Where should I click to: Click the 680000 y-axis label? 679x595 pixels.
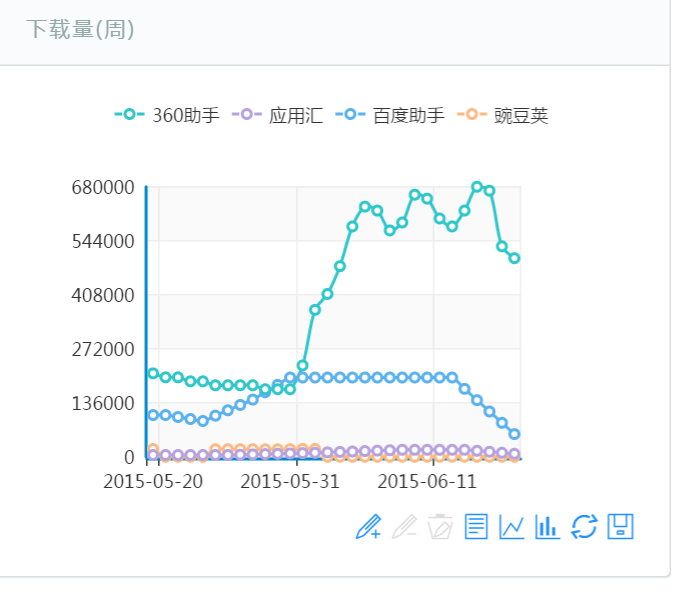click(103, 188)
